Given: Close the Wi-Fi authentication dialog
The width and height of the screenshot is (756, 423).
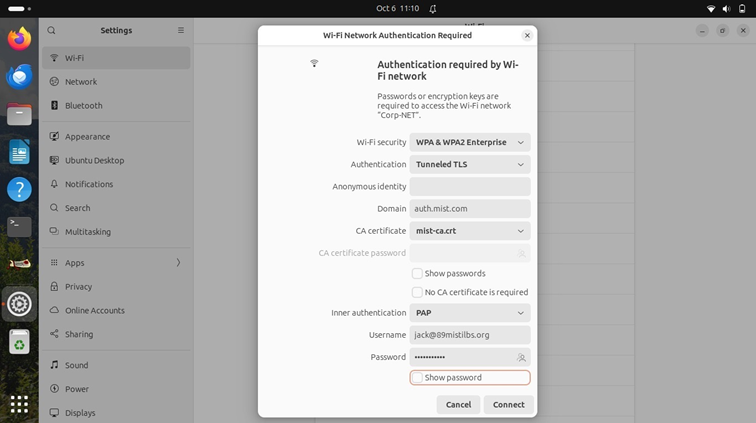Looking at the screenshot, I should click(527, 35).
